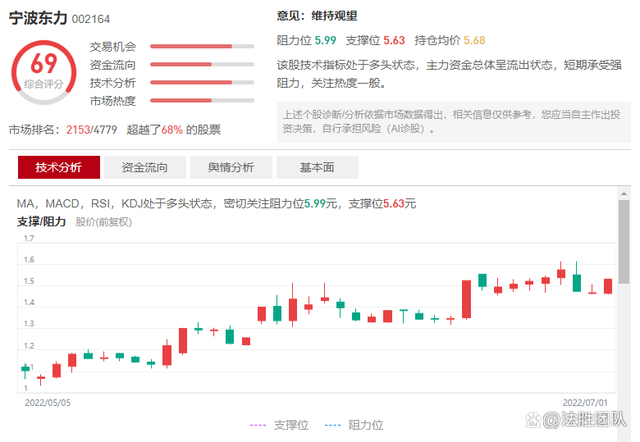Viewport: 640px width, 442px height.
Task: Click the stock name 宁波东力
Action: 38,18
